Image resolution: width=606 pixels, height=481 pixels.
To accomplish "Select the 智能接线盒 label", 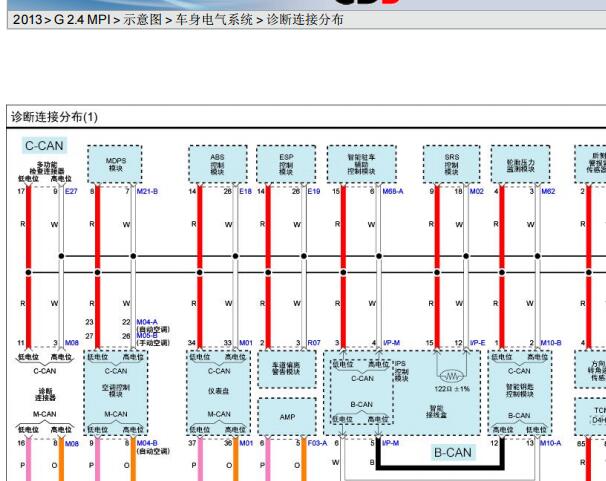I will [436, 412].
